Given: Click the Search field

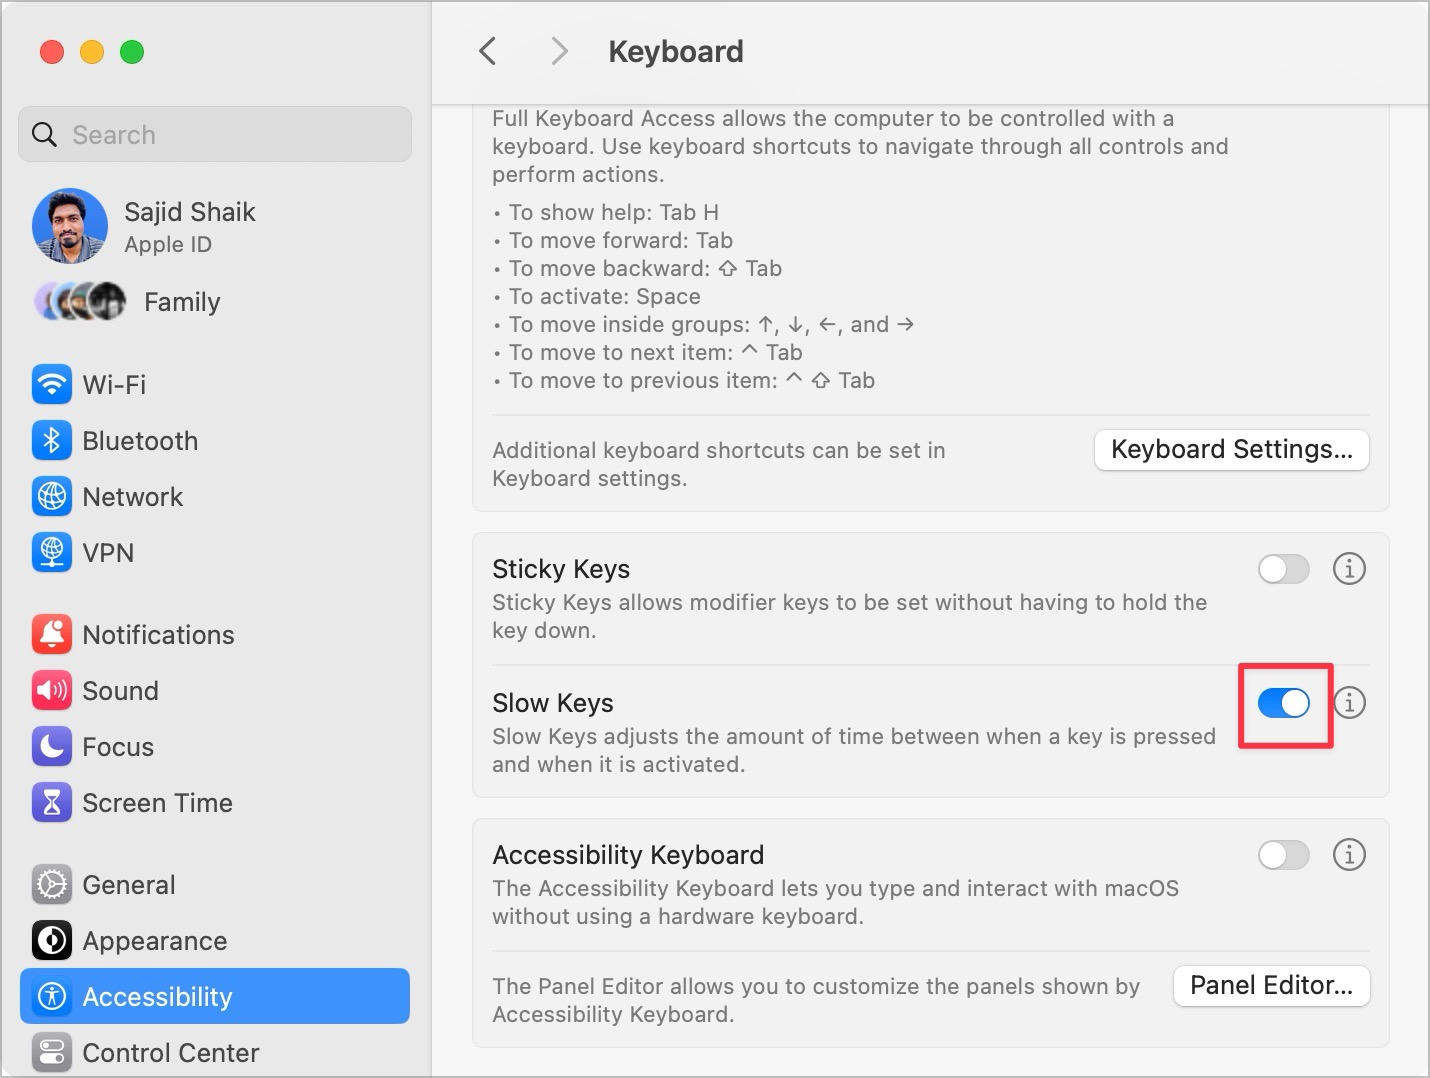Looking at the screenshot, I should (215, 135).
